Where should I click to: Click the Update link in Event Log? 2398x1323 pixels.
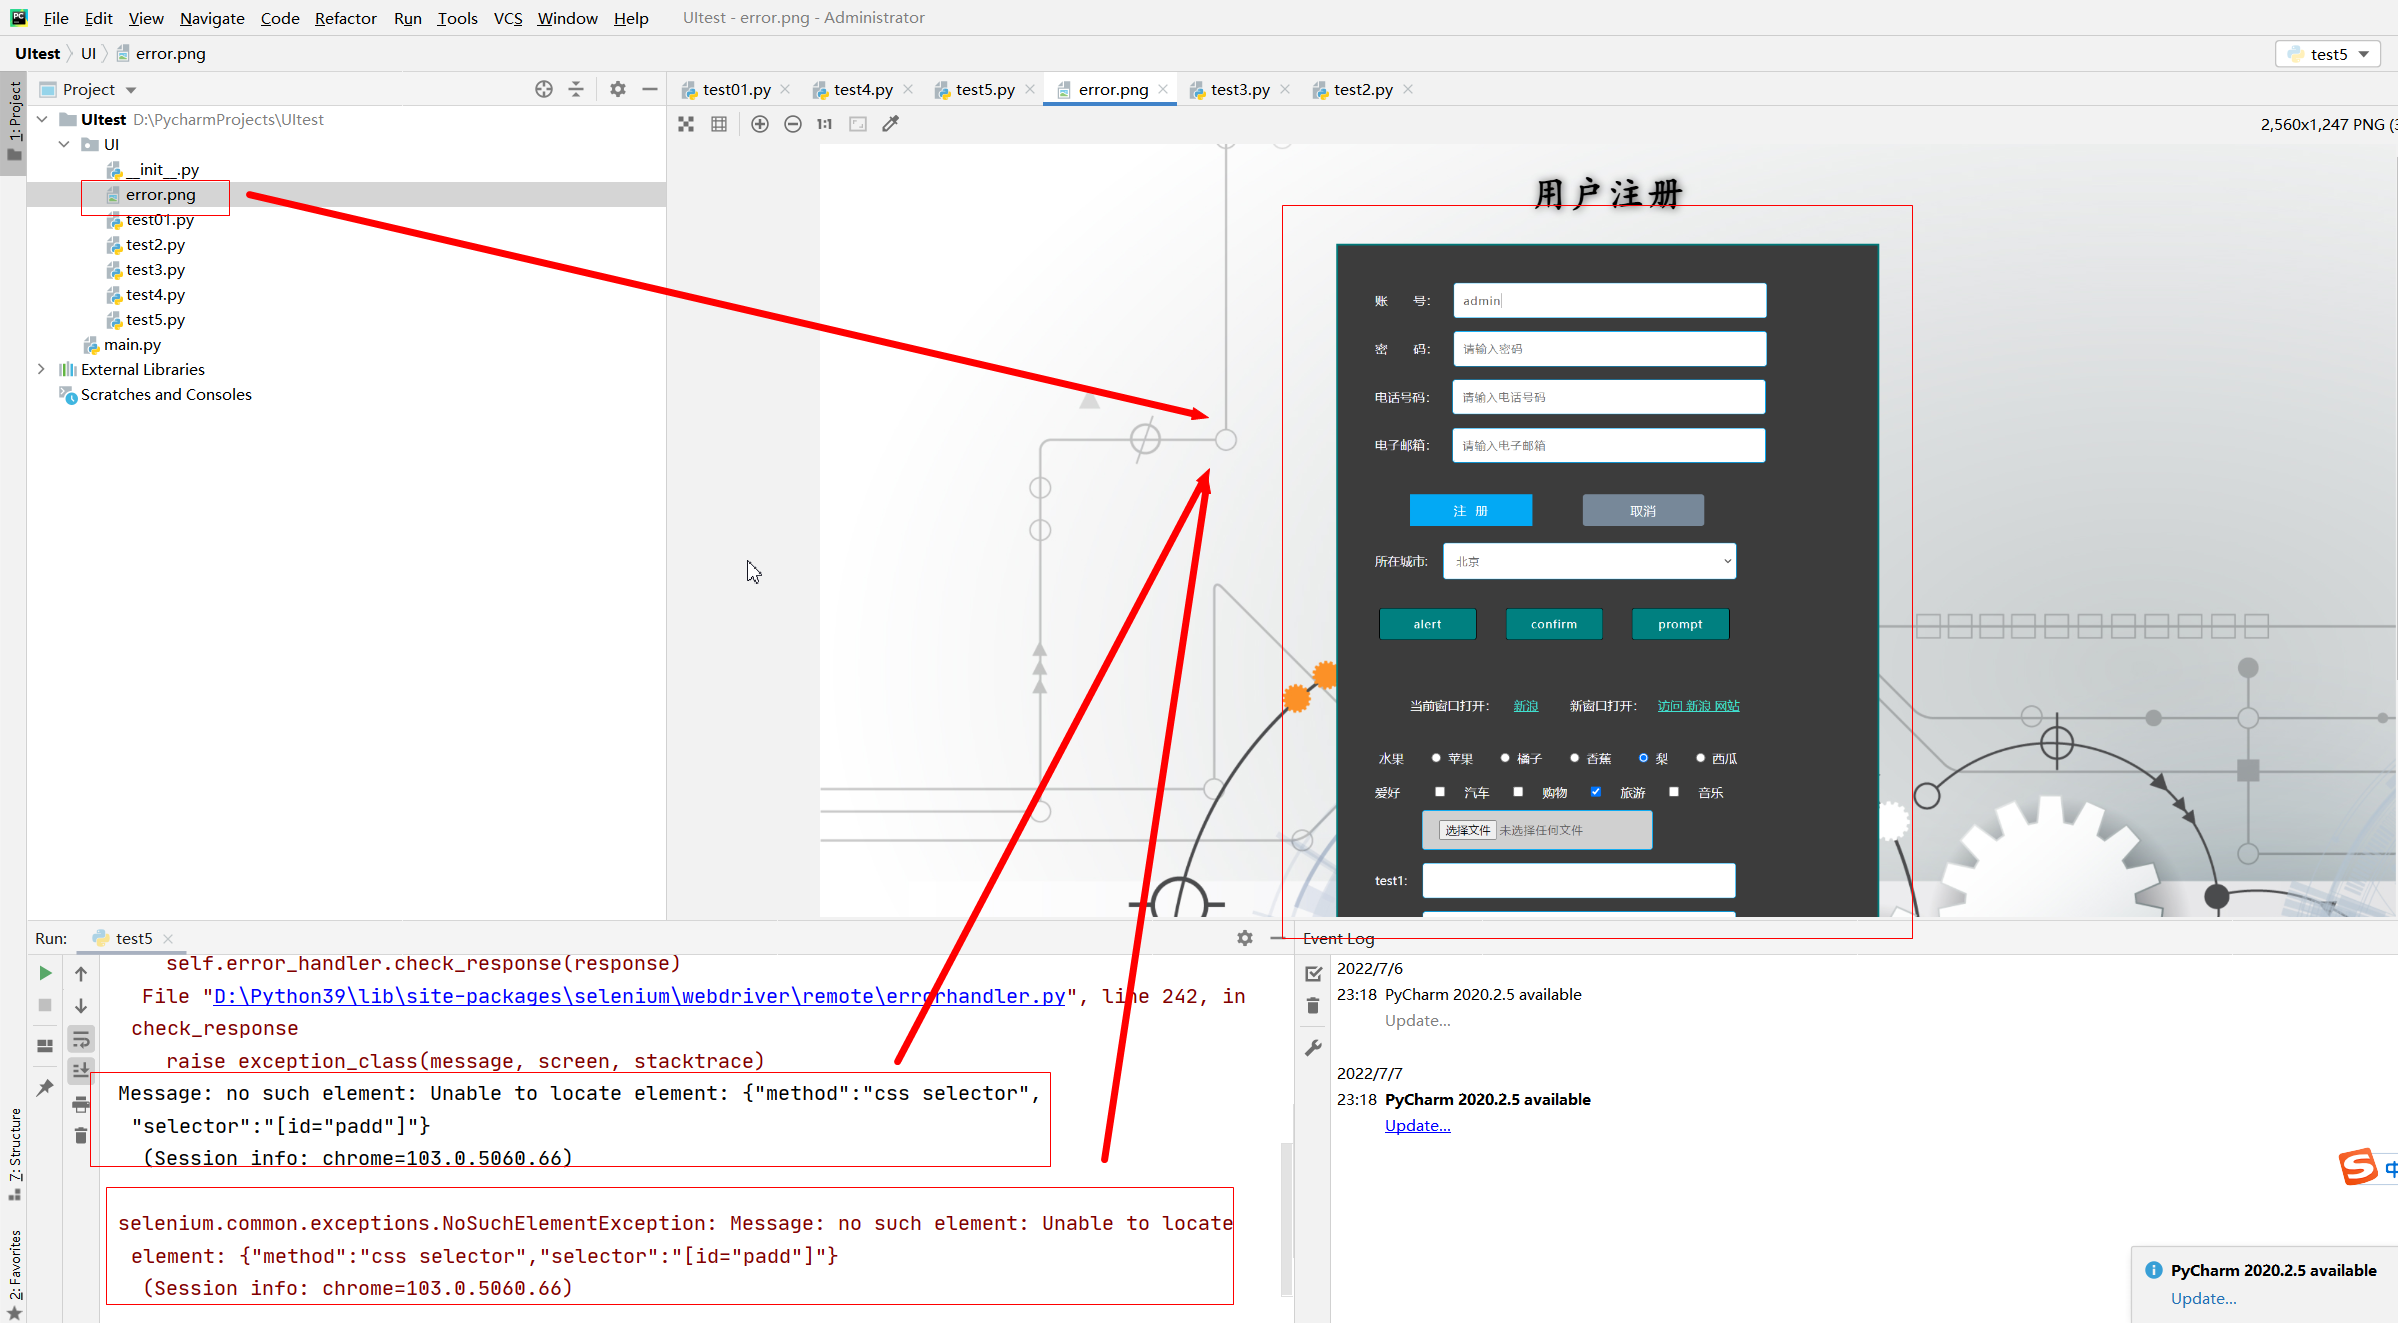point(1417,1125)
